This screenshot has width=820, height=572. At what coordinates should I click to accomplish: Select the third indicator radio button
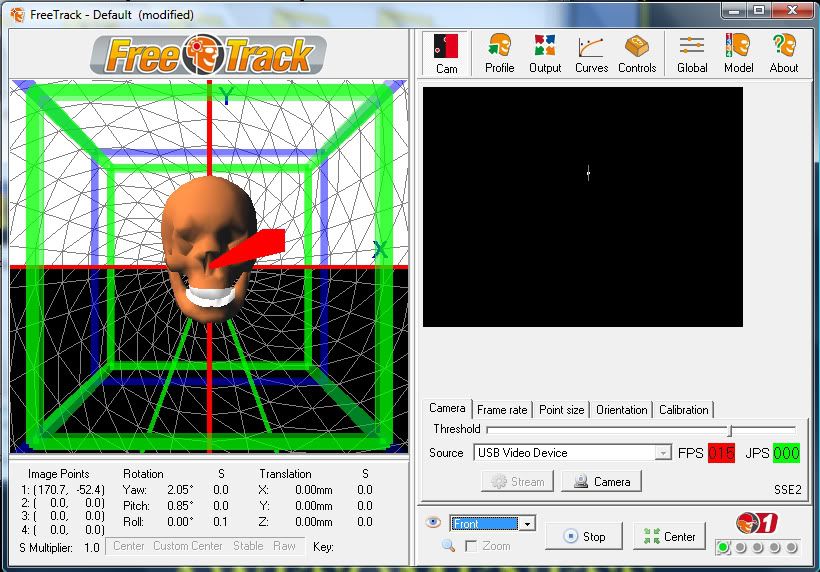757,547
